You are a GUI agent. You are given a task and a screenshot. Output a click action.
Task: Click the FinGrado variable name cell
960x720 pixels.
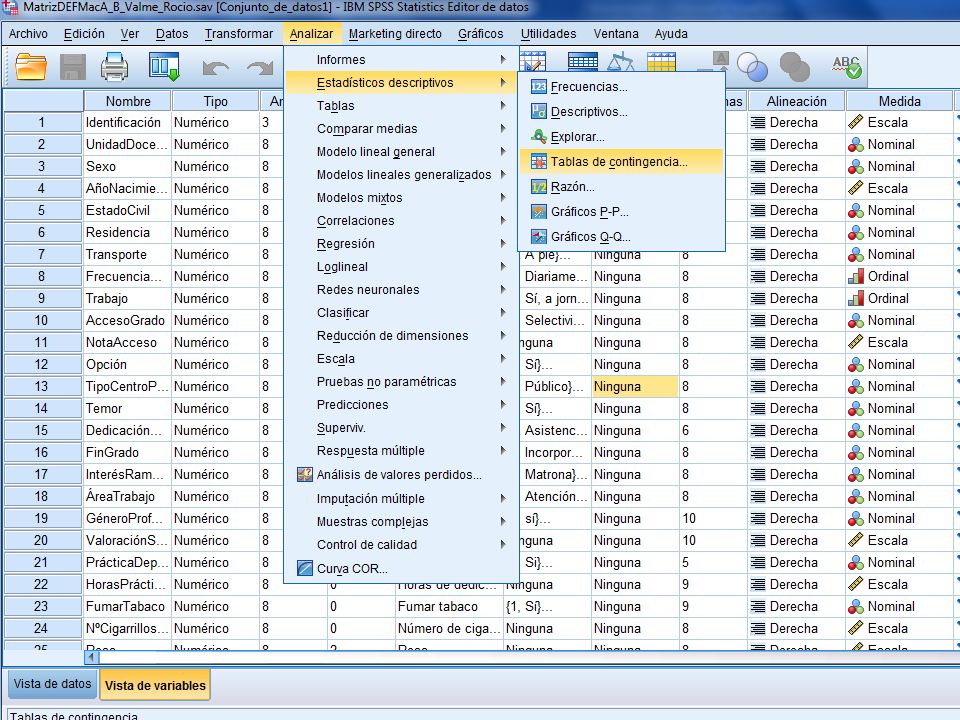pos(128,452)
